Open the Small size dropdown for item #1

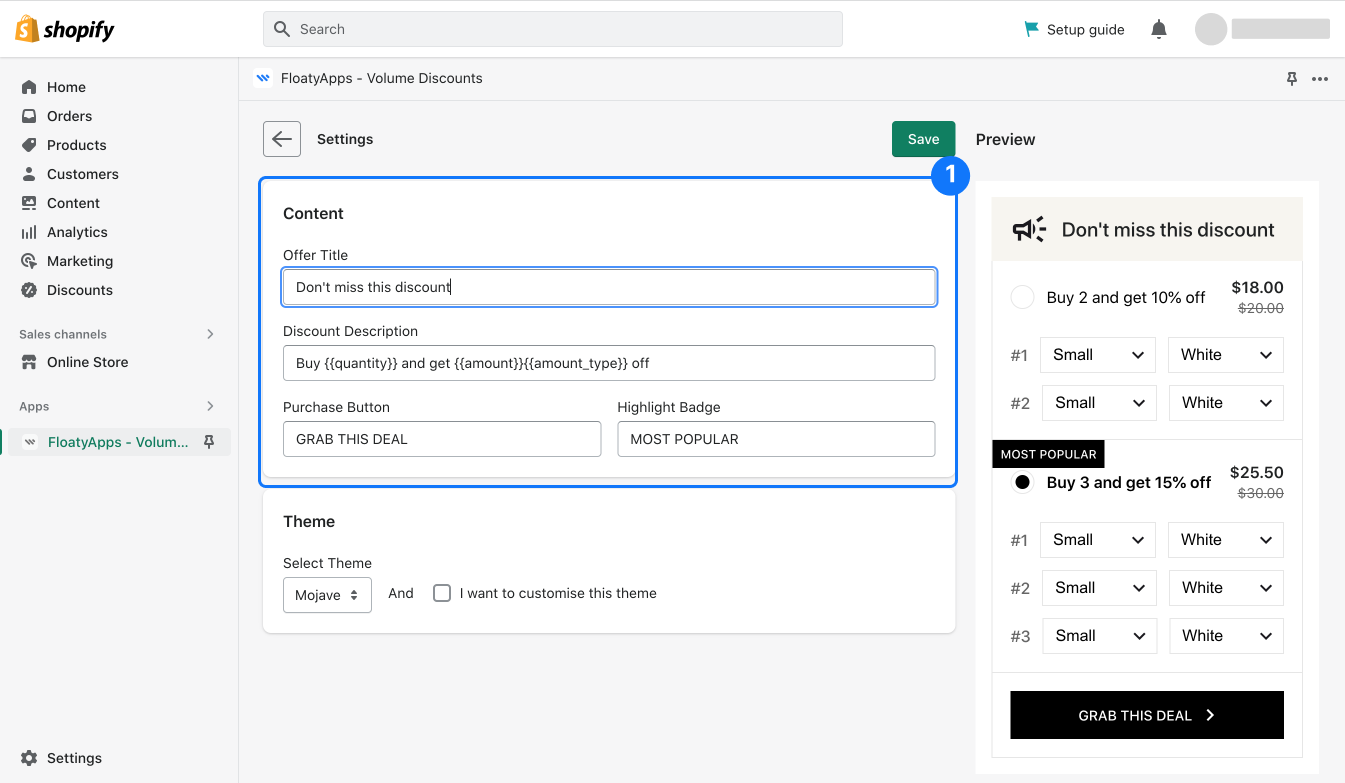coord(1097,355)
